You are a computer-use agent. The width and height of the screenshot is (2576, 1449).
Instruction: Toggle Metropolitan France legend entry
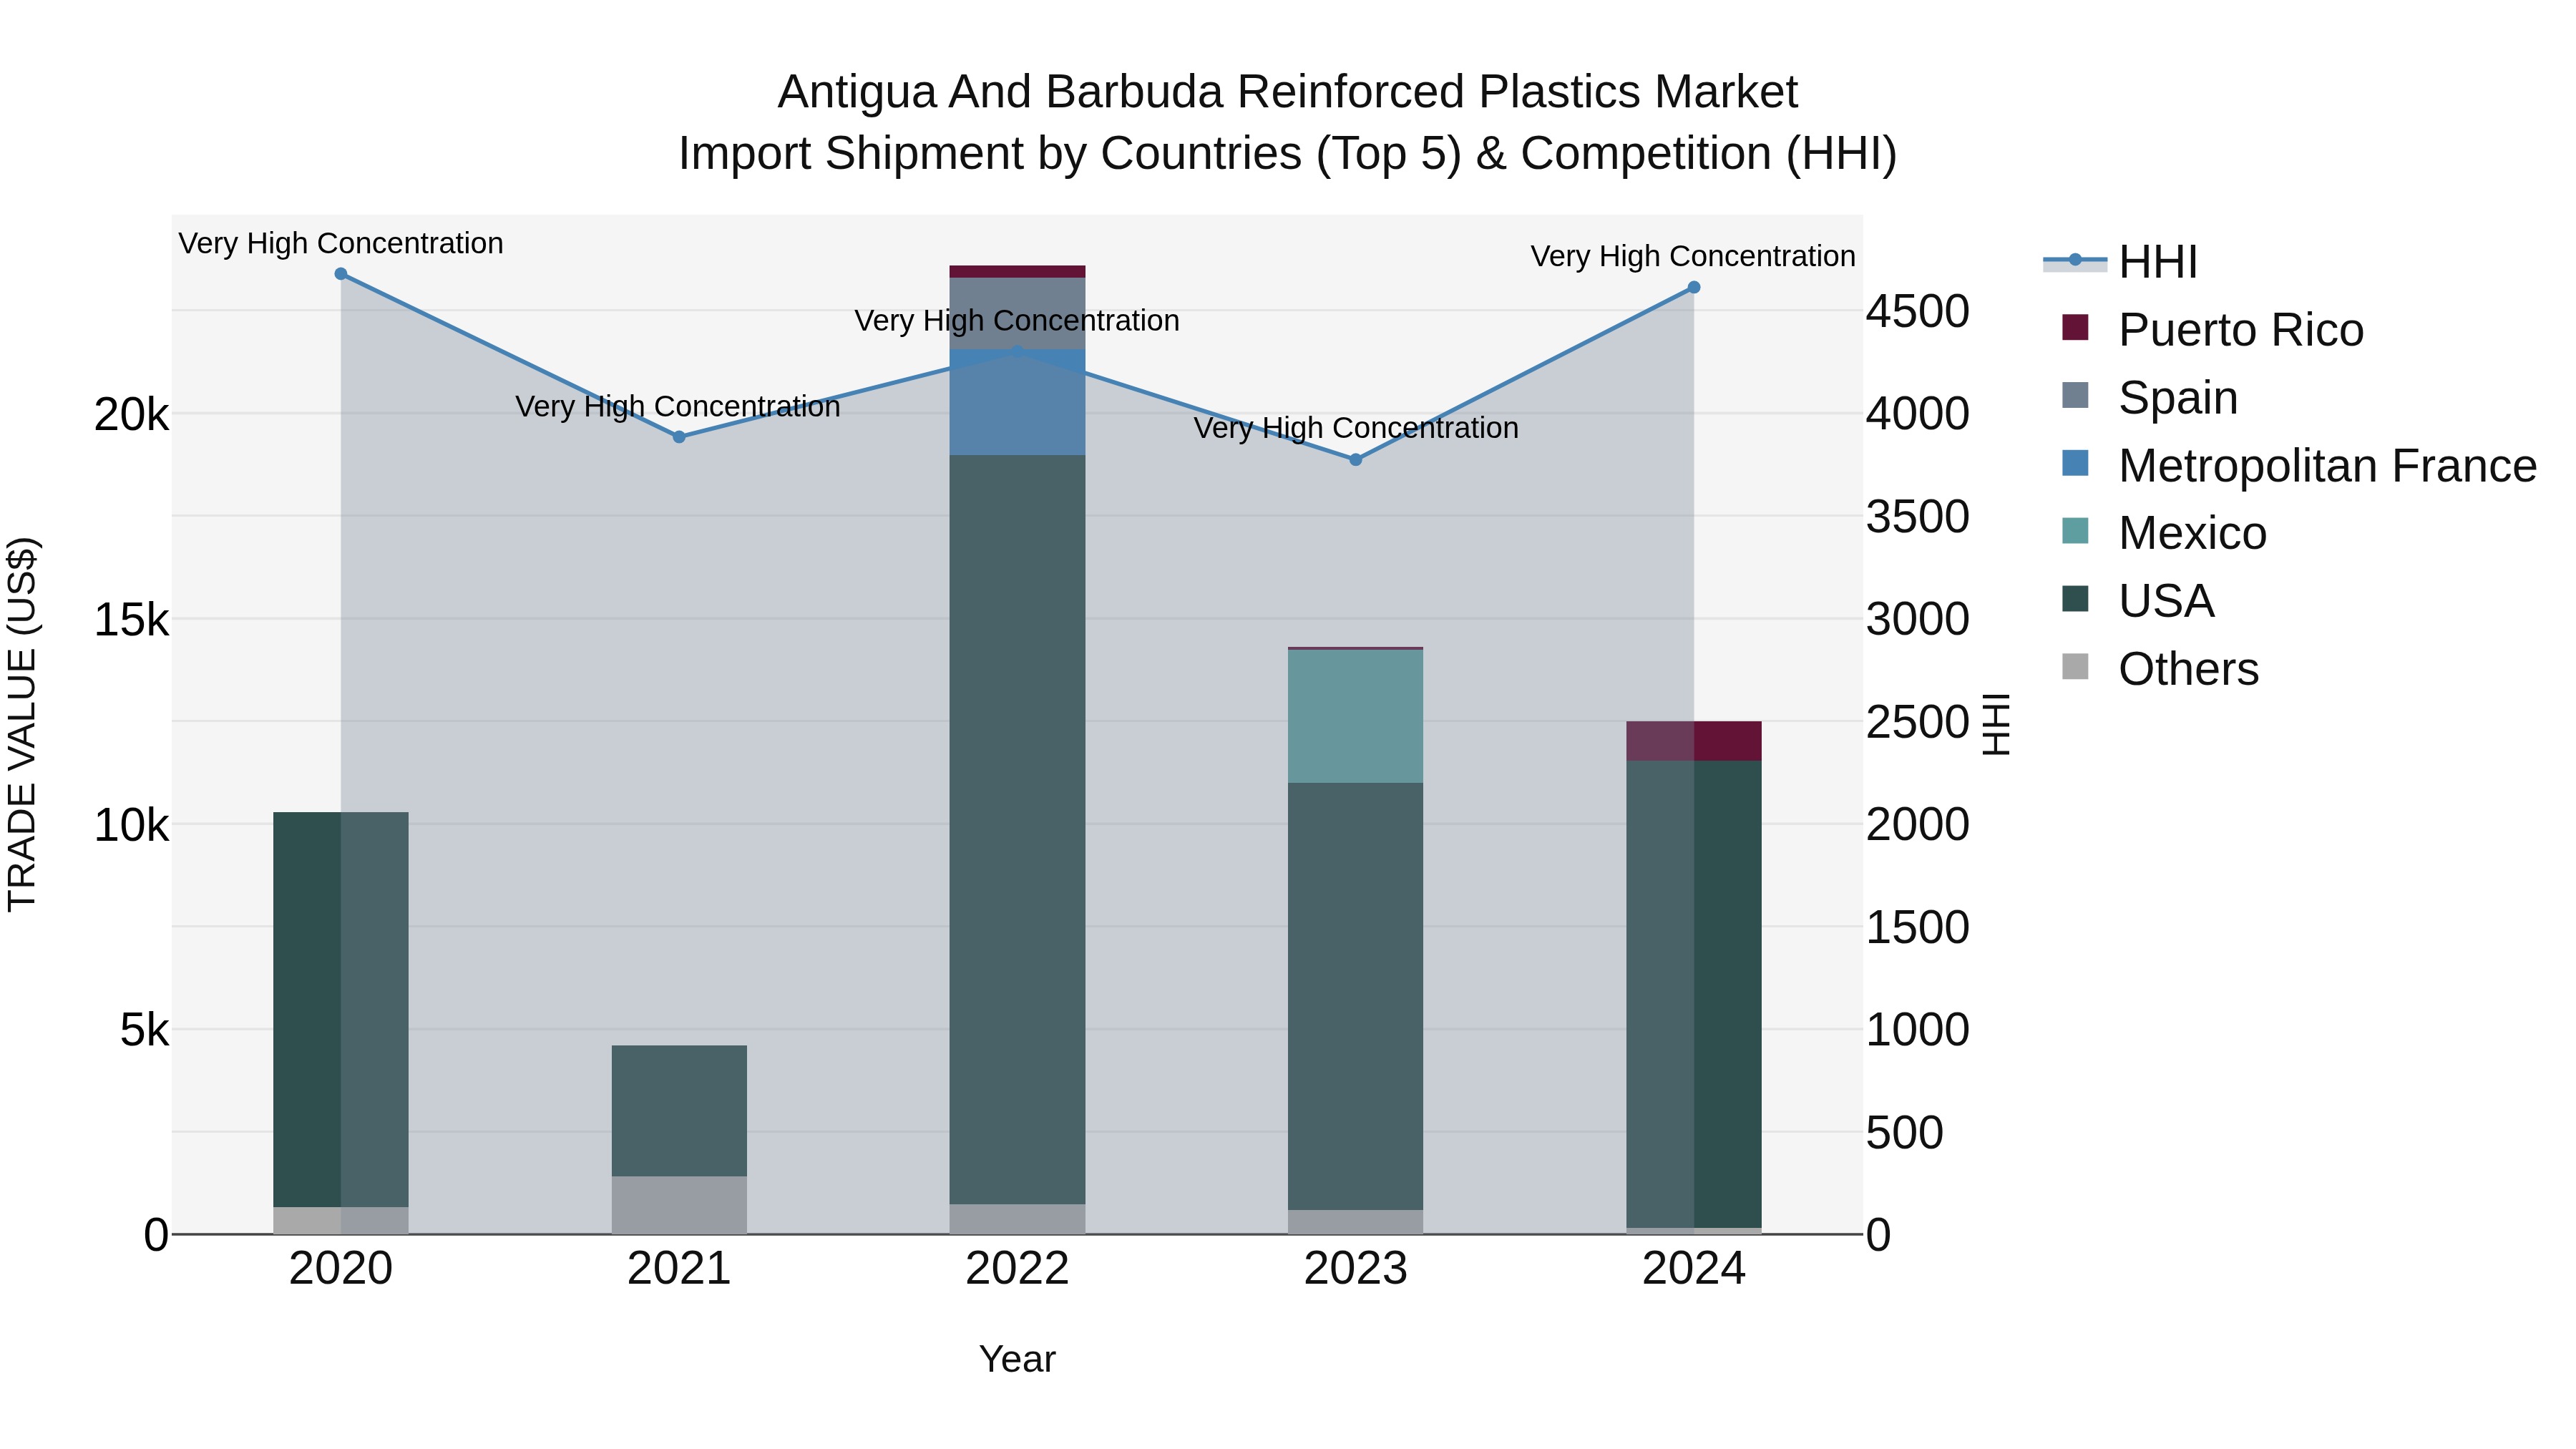pyautogui.click(x=2299, y=466)
